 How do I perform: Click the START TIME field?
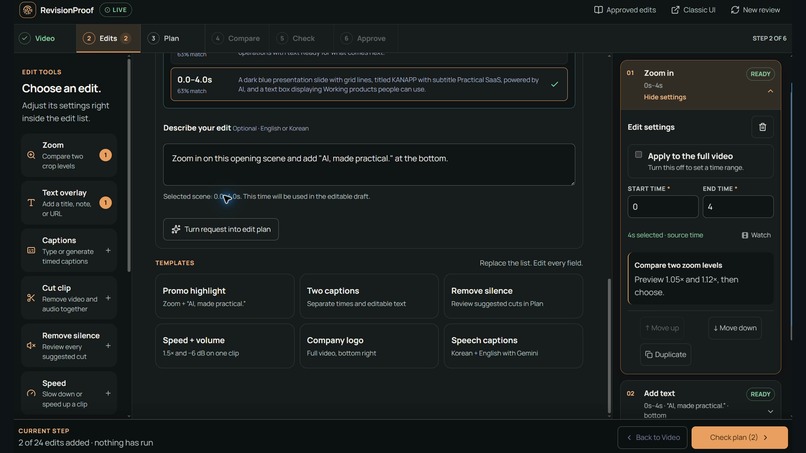pyautogui.click(x=663, y=207)
